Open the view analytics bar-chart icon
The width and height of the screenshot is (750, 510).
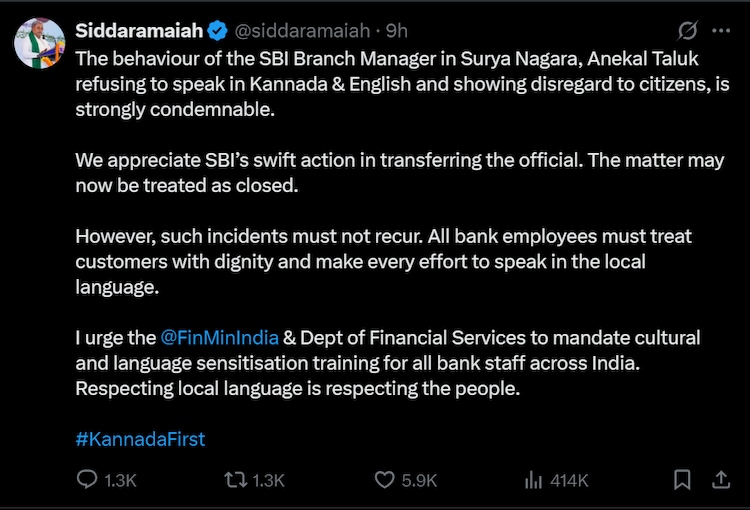coord(533,481)
